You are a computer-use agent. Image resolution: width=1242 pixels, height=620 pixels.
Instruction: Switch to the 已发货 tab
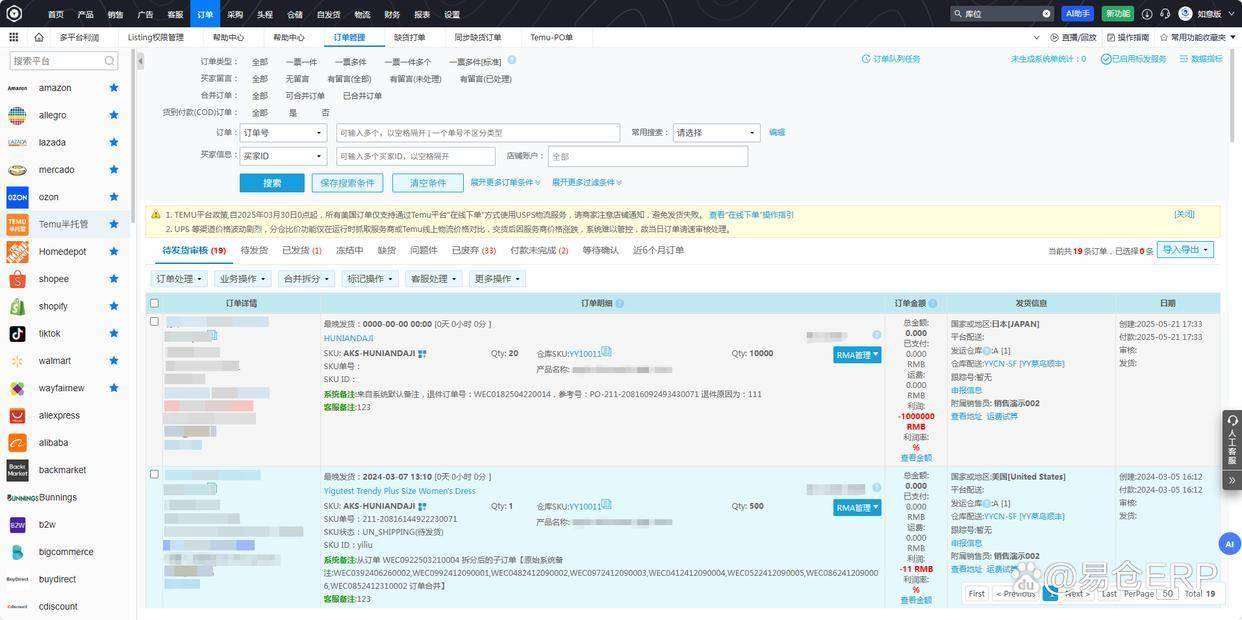(x=294, y=248)
